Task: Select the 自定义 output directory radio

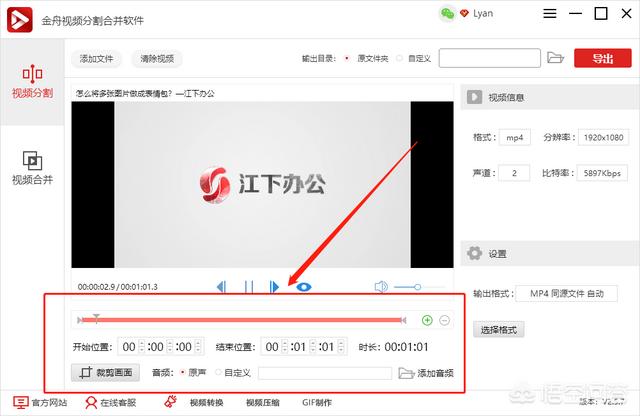Action: pyautogui.click(x=399, y=59)
